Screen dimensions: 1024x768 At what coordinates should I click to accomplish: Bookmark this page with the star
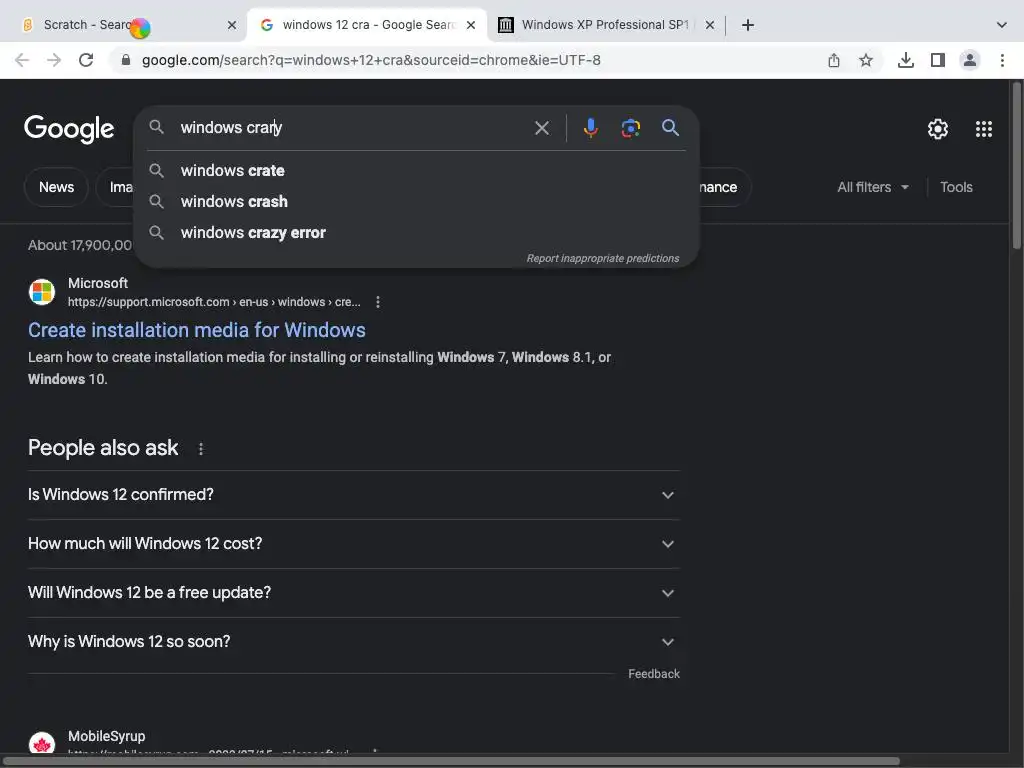click(x=866, y=60)
